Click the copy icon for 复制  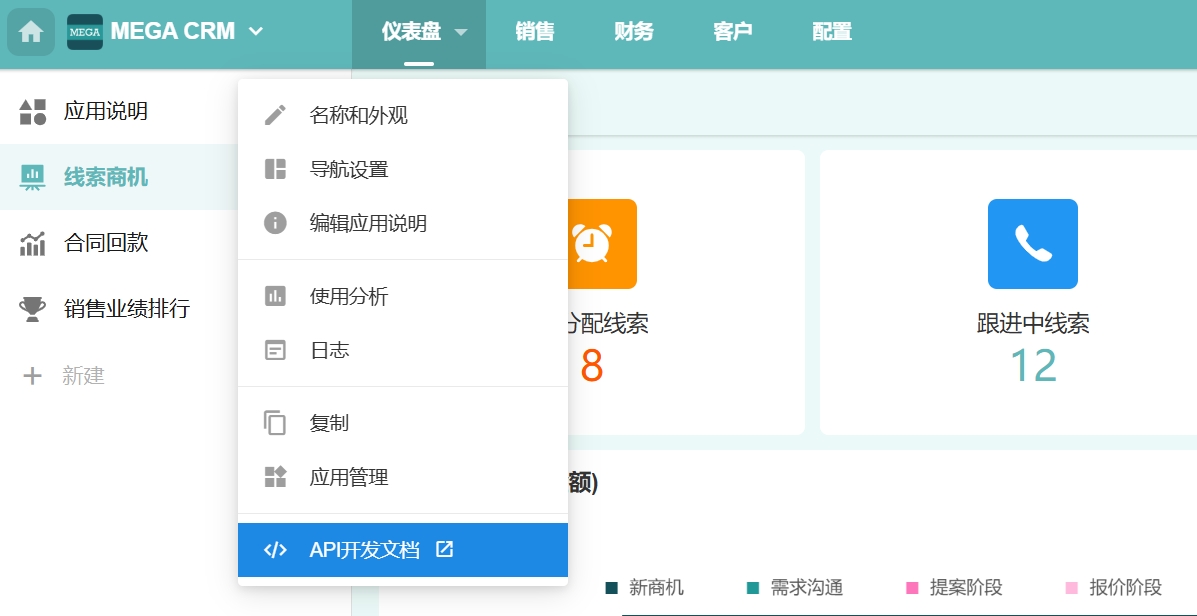[275, 423]
